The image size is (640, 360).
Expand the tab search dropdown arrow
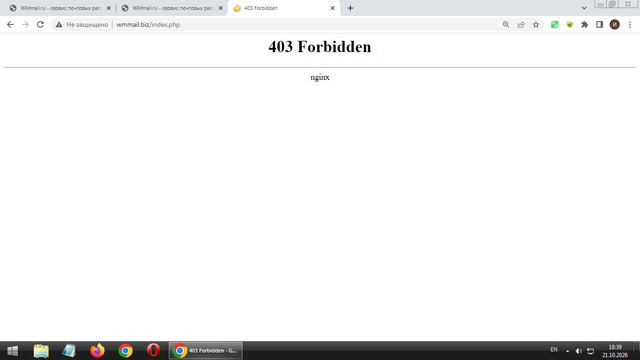(x=584, y=8)
